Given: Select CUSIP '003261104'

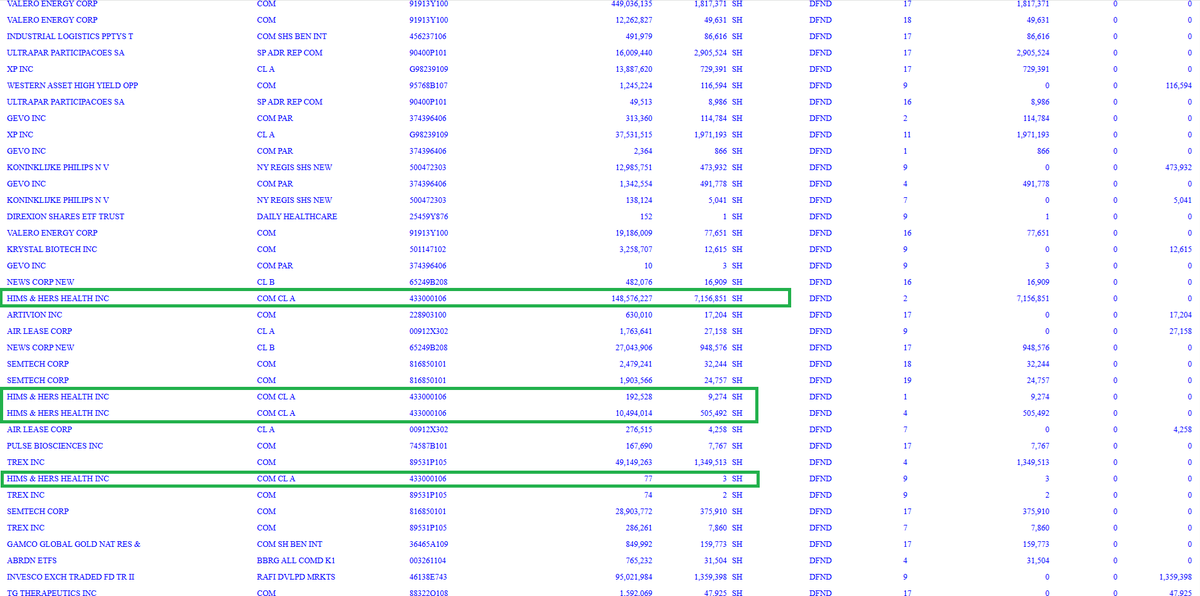Looking at the screenshot, I should coord(428,560).
